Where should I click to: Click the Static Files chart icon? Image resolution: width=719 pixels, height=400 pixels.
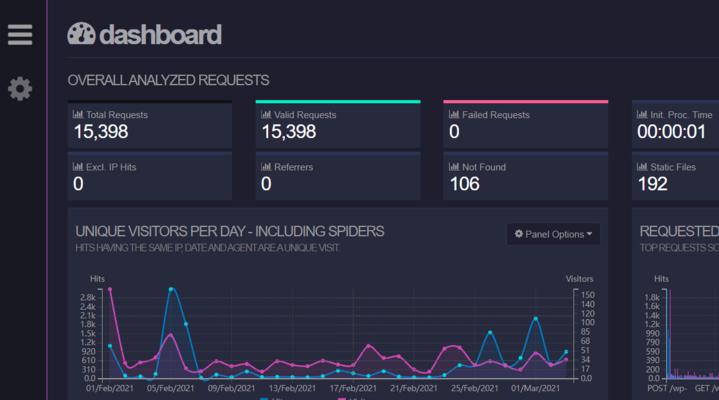[x=642, y=167]
